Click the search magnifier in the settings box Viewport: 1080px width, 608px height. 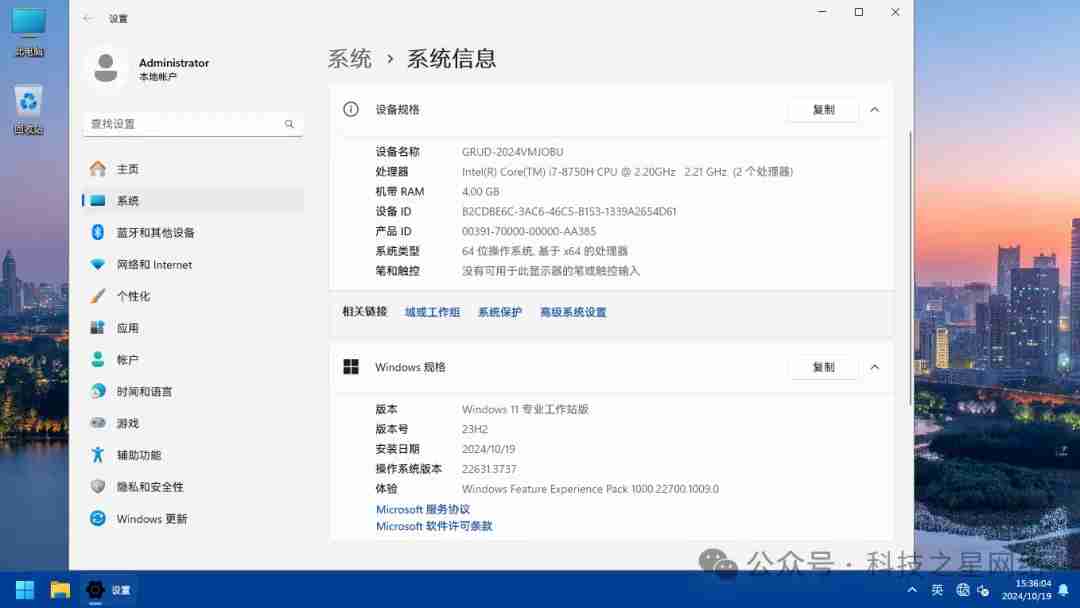click(x=289, y=124)
